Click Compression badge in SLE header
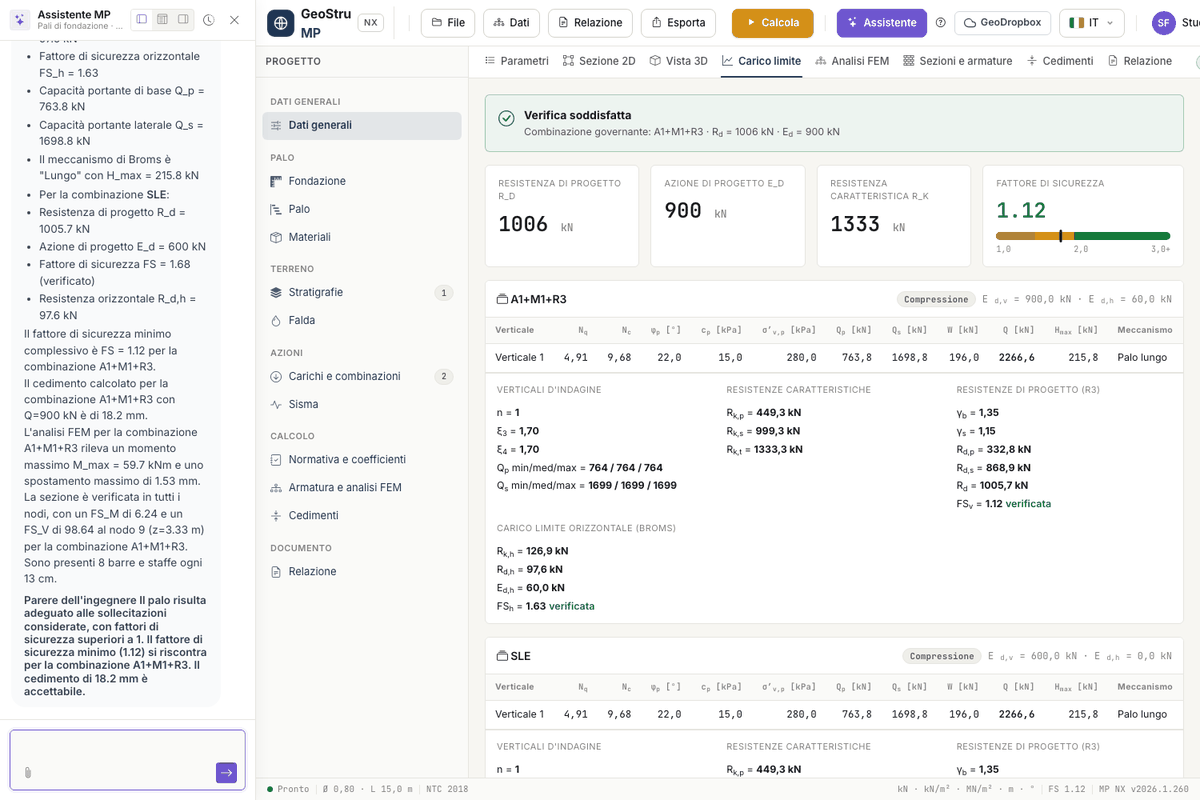The height and width of the screenshot is (800, 1200). pos(942,656)
